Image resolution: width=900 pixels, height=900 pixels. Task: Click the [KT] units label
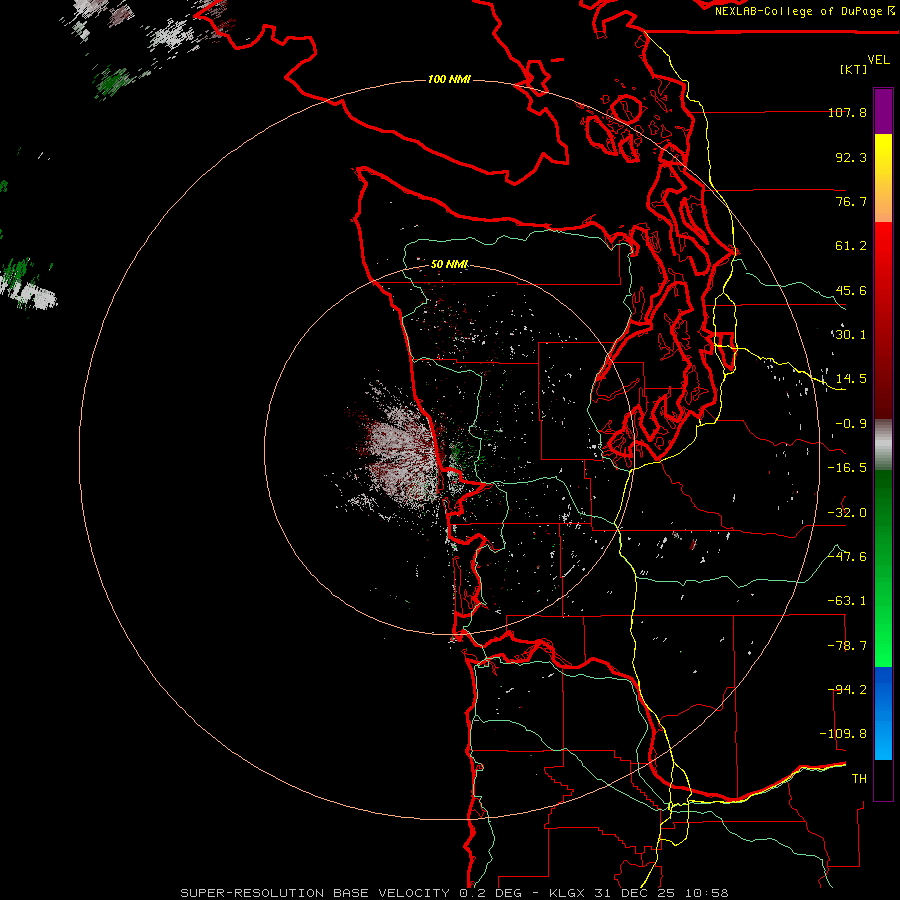coord(853,69)
